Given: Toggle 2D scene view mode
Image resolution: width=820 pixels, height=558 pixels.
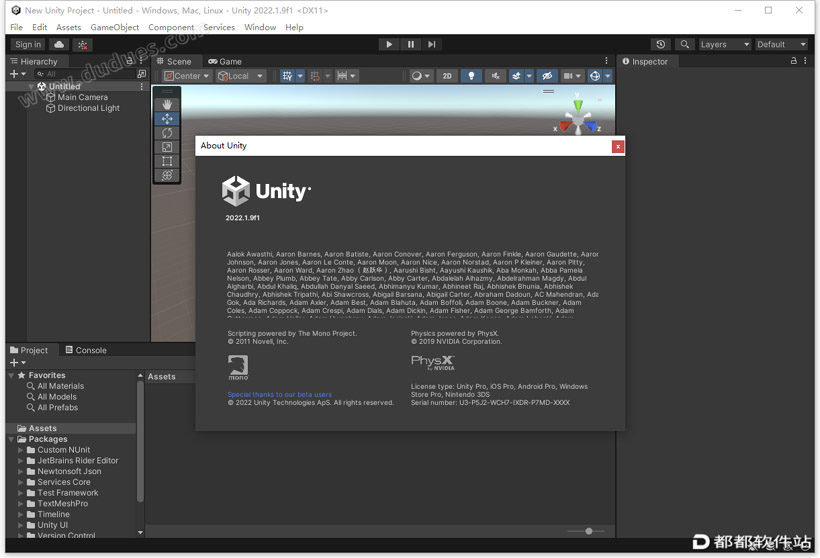Looking at the screenshot, I should point(447,76).
